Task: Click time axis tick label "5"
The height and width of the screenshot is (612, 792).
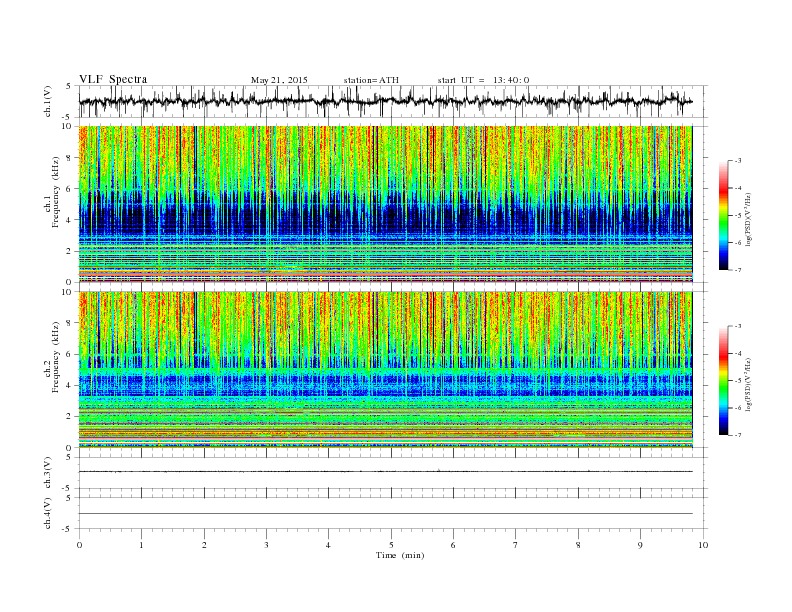Action: click(391, 545)
